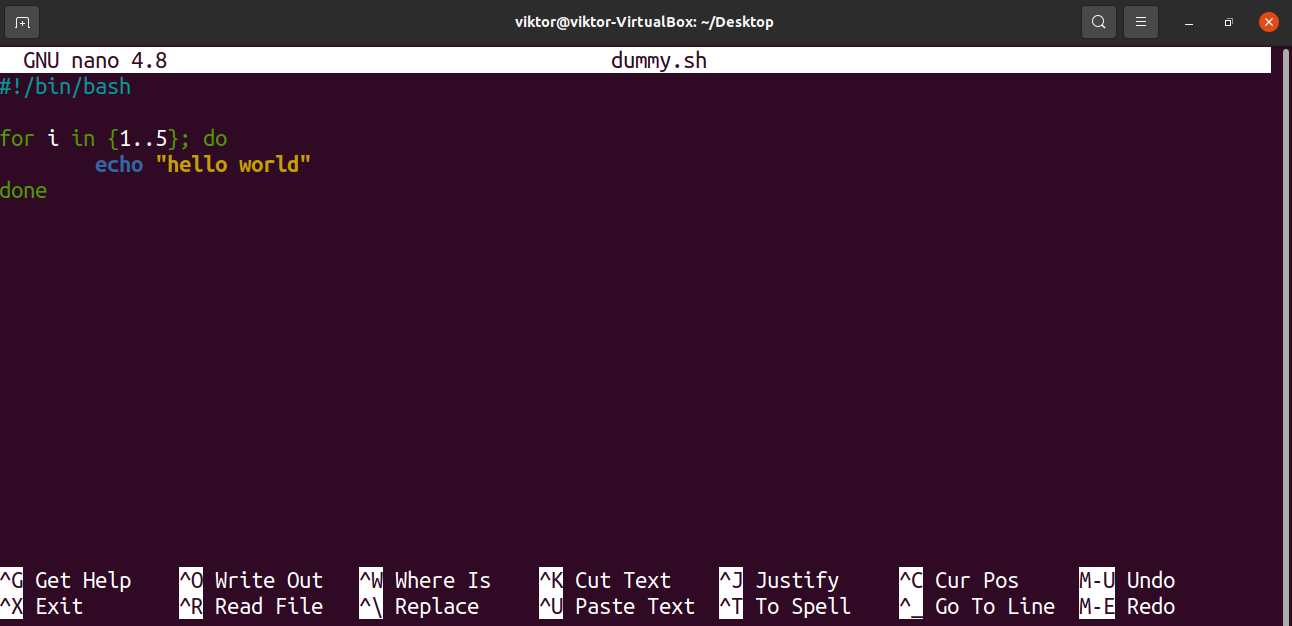
Task: Click the Exit shortcut to leave nano
Action: 61,606
